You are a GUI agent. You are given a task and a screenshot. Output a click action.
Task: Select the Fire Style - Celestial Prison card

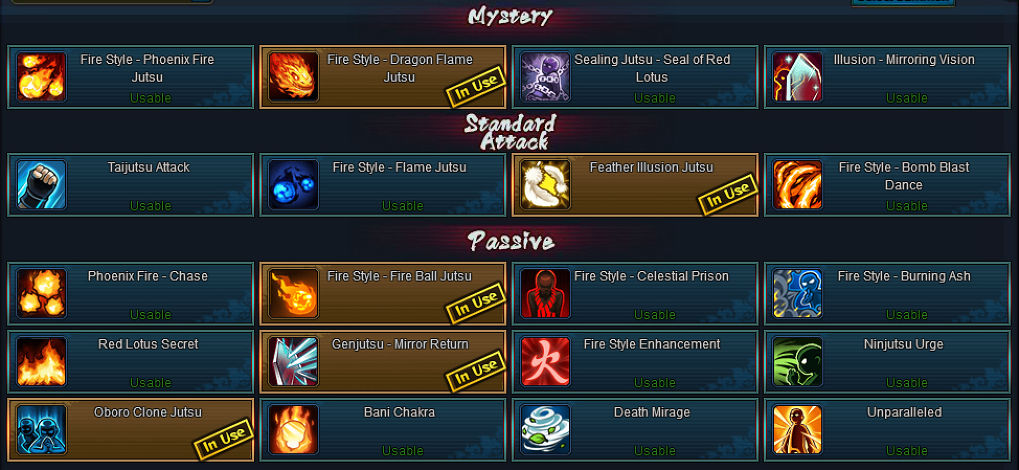pyautogui.click(x=634, y=293)
